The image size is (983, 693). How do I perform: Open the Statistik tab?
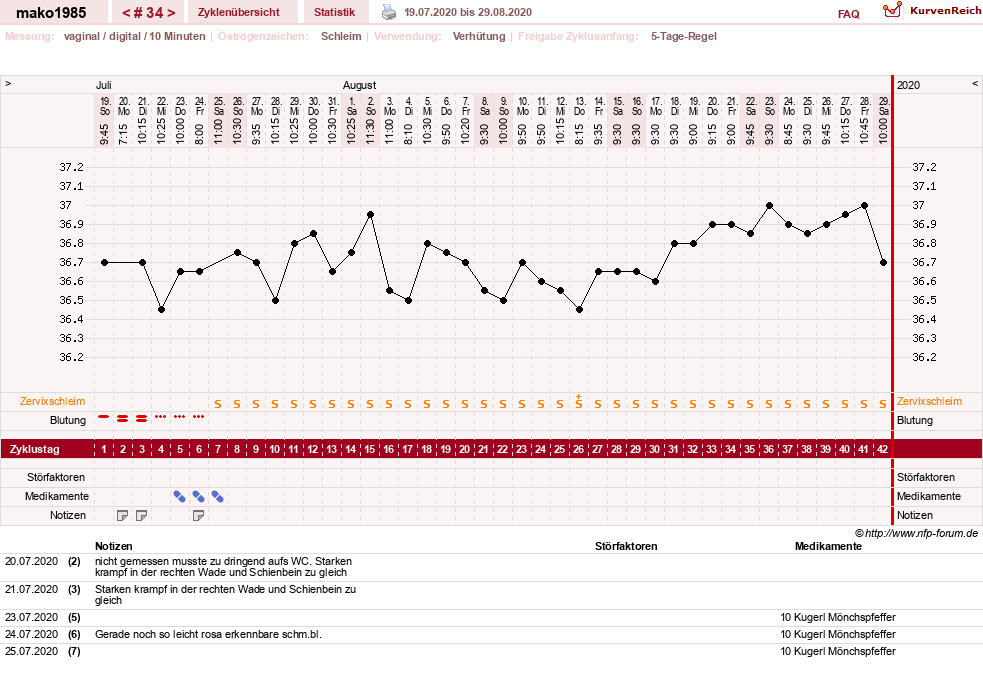(334, 12)
